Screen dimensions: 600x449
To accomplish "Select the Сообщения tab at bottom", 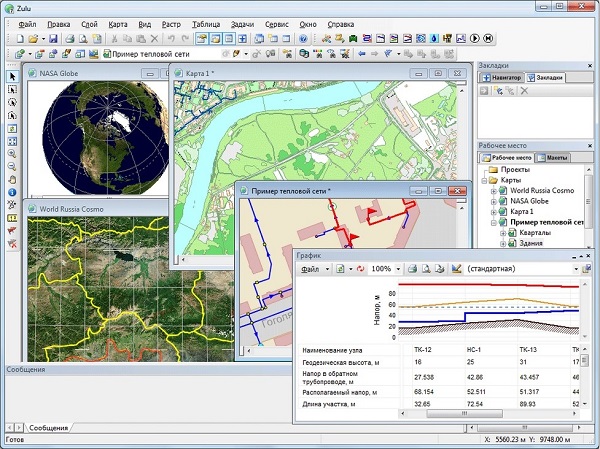I will (46, 427).
